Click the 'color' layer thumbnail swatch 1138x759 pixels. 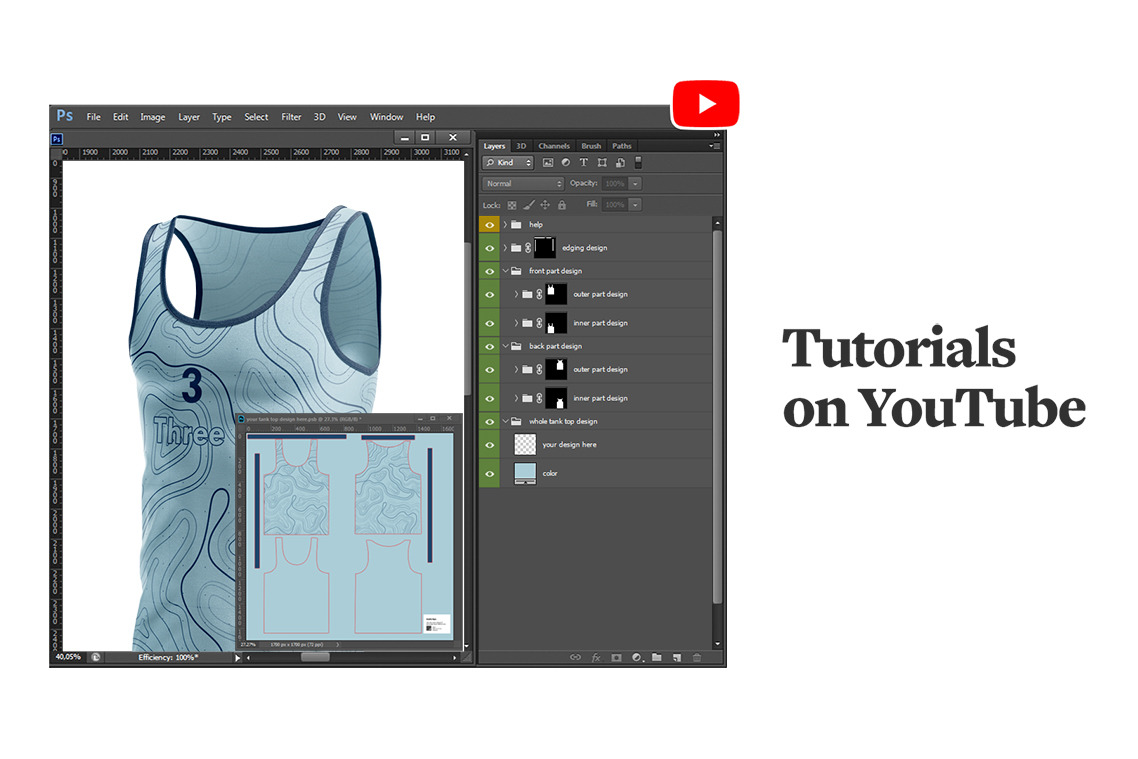click(525, 473)
